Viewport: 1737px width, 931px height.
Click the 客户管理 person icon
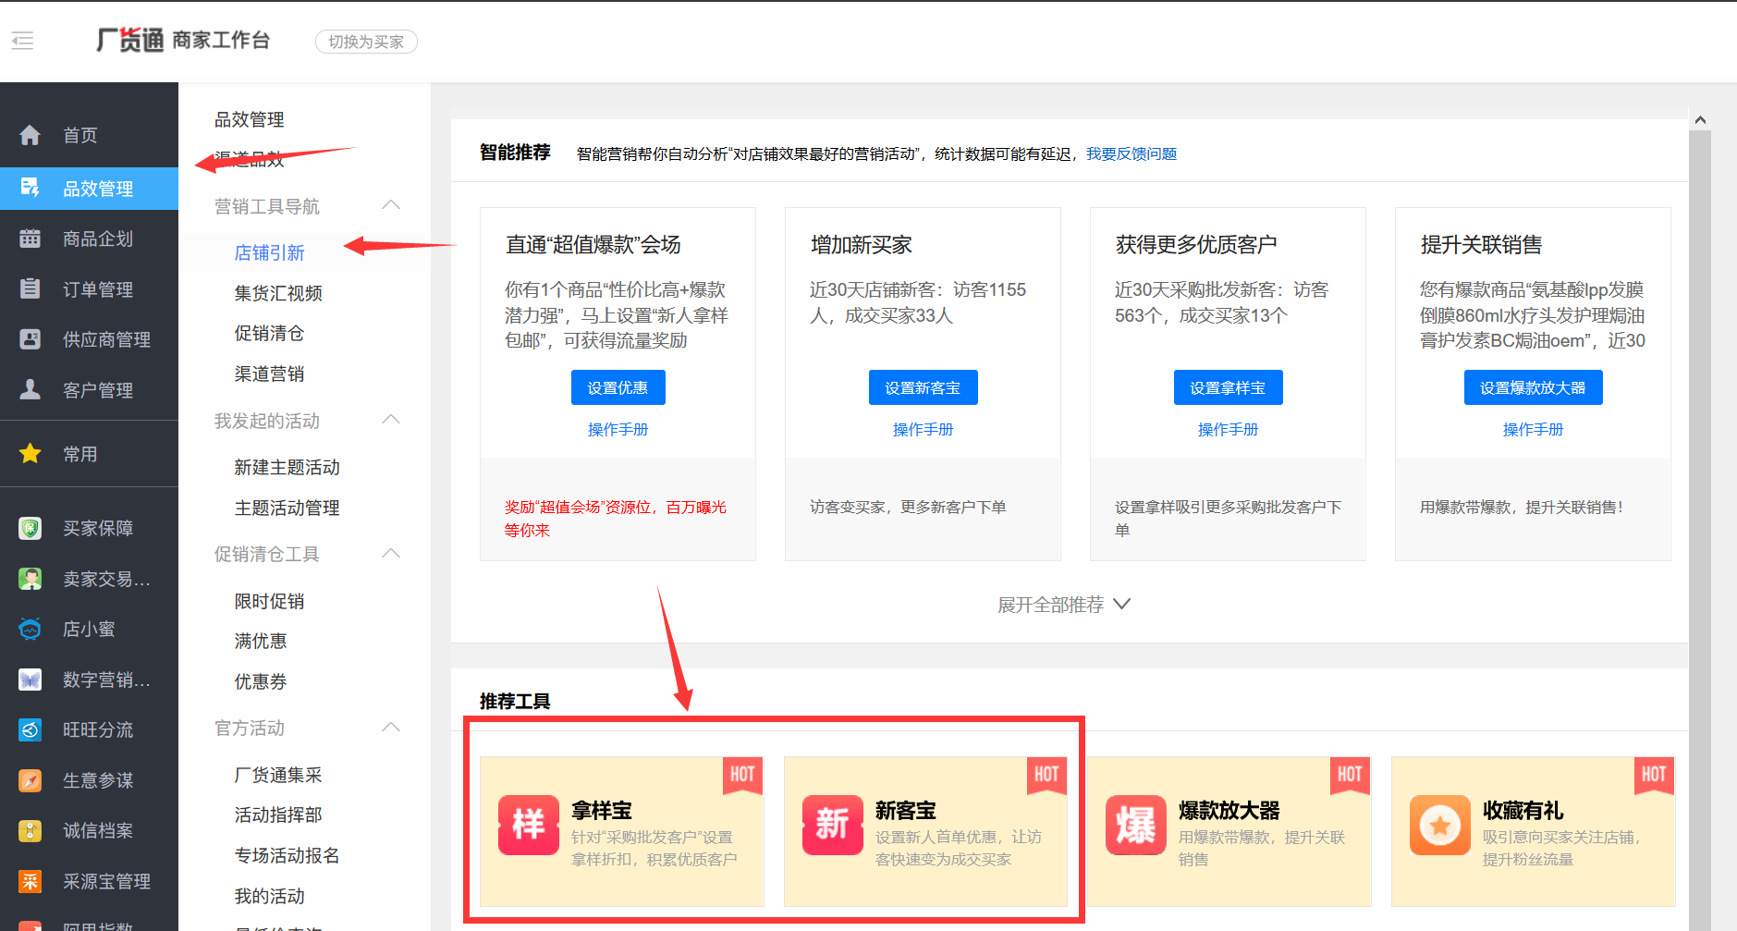click(x=30, y=390)
